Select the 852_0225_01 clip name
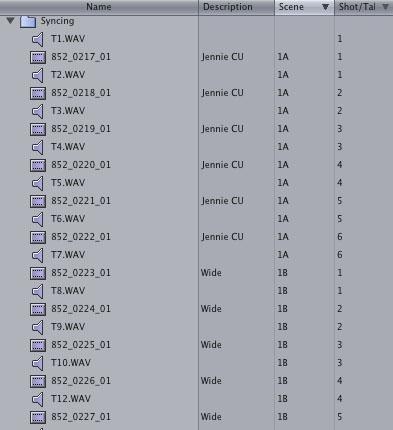Viewport: 393px width, 430px height. point(81,345)
